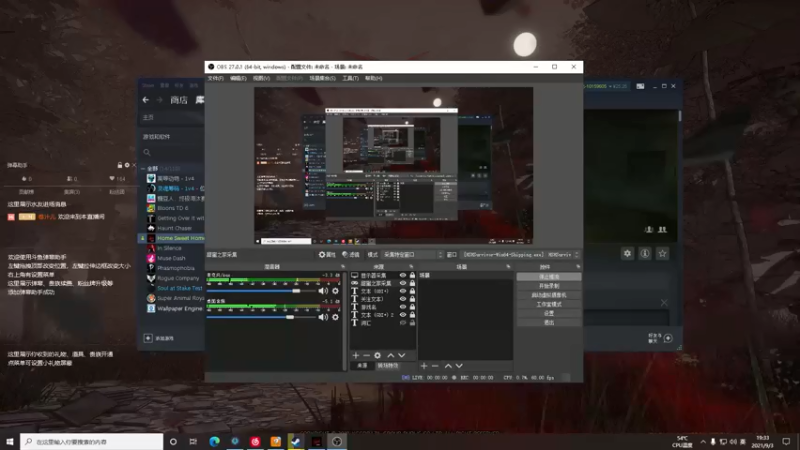
Task: Click lock icon on danmaku assistant overlay
Action: 120,165
